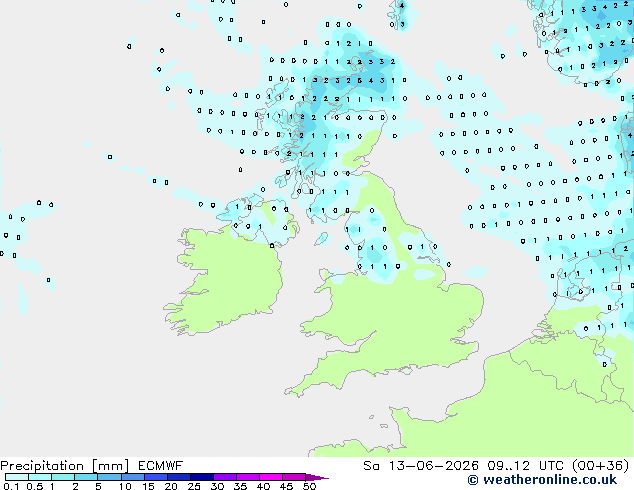Viewport: 634px width, 490px height.
Task: Click the 09..12 UTC time range
Action: 525,466
